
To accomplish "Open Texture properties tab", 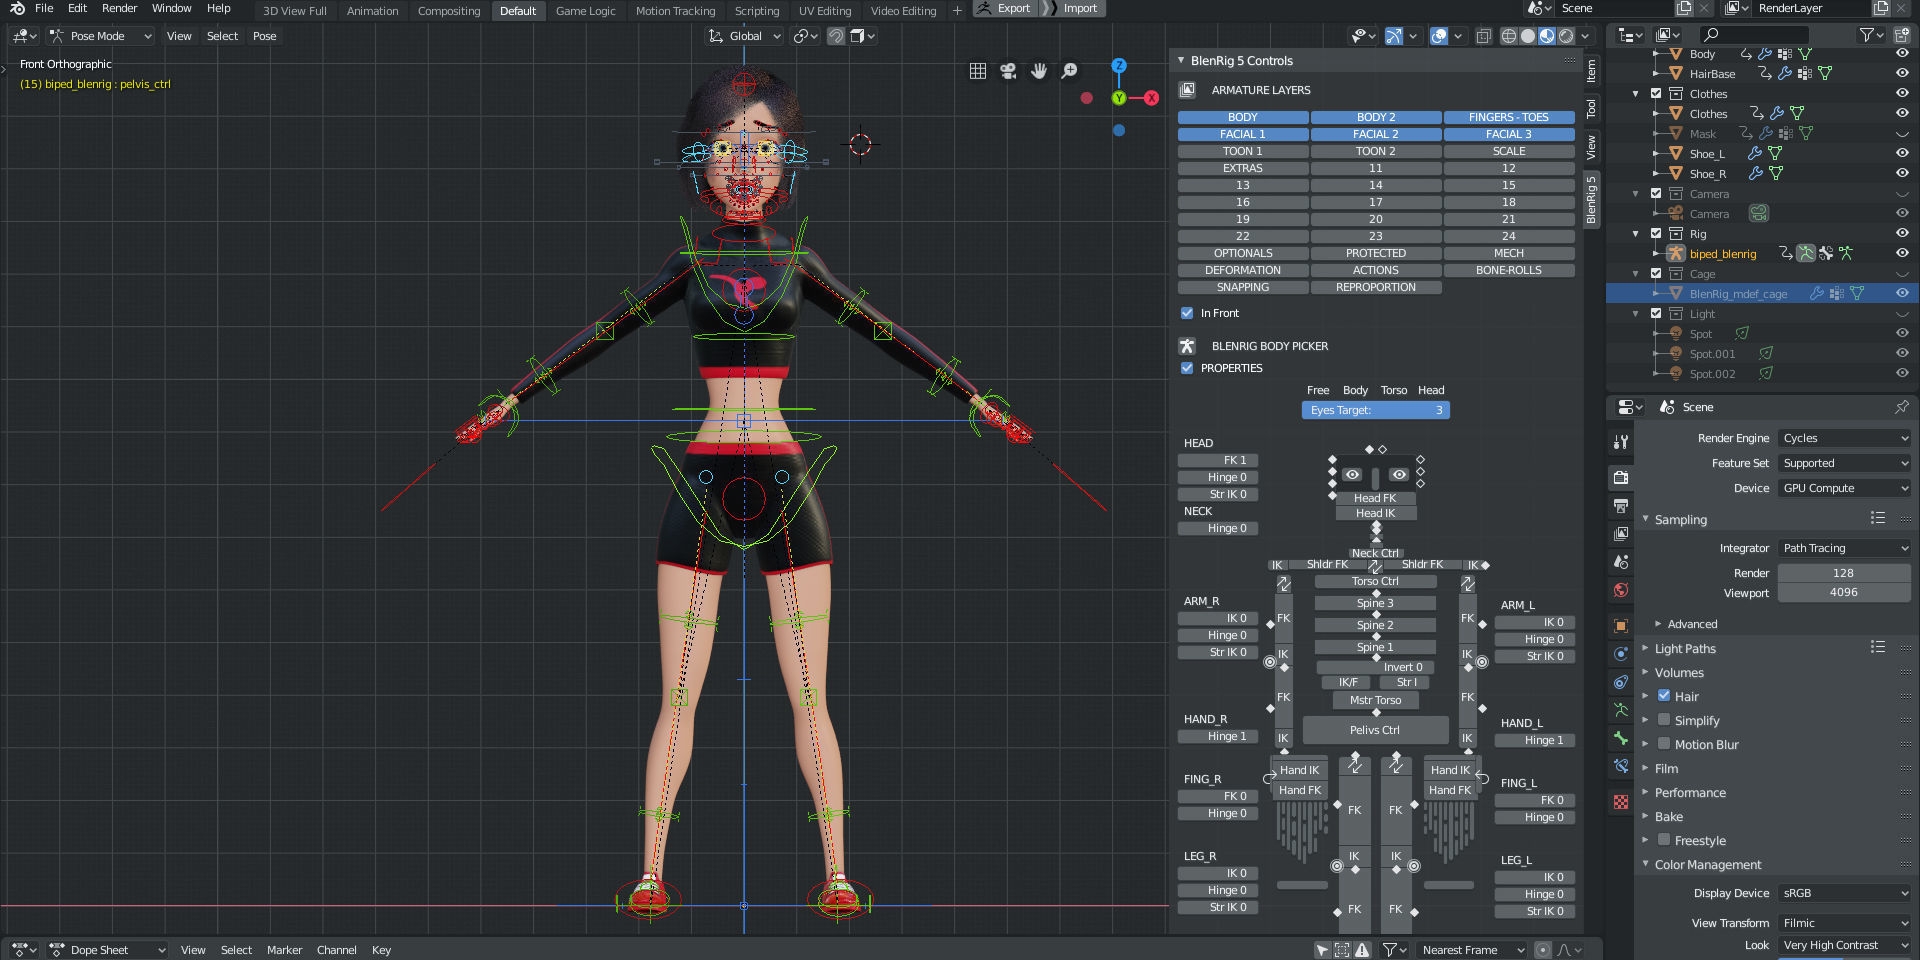I will [1621, 802].
